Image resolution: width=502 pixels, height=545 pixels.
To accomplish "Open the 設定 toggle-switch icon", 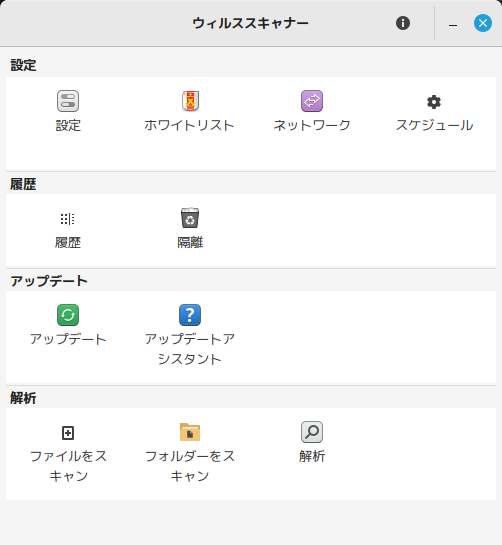I will [68, 101].
